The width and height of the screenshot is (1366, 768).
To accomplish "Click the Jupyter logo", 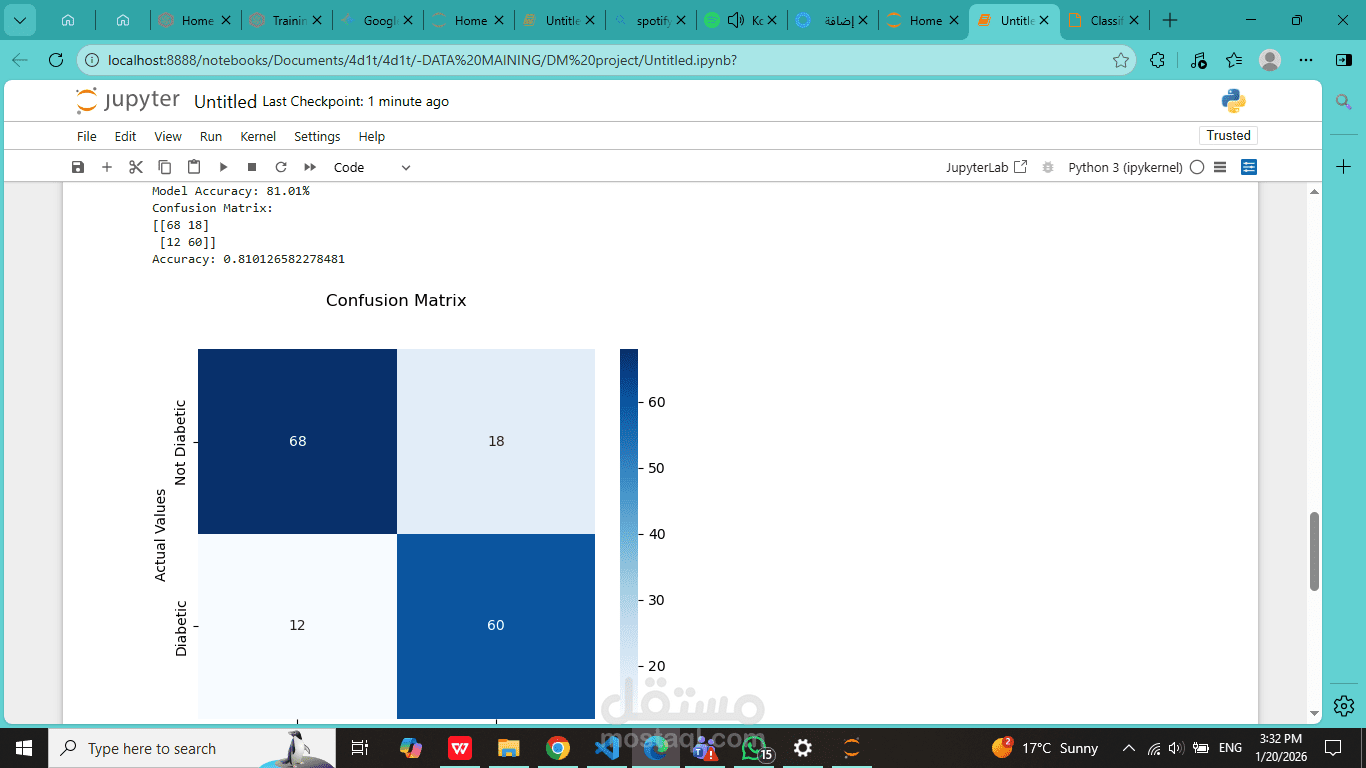I will 128,100.
